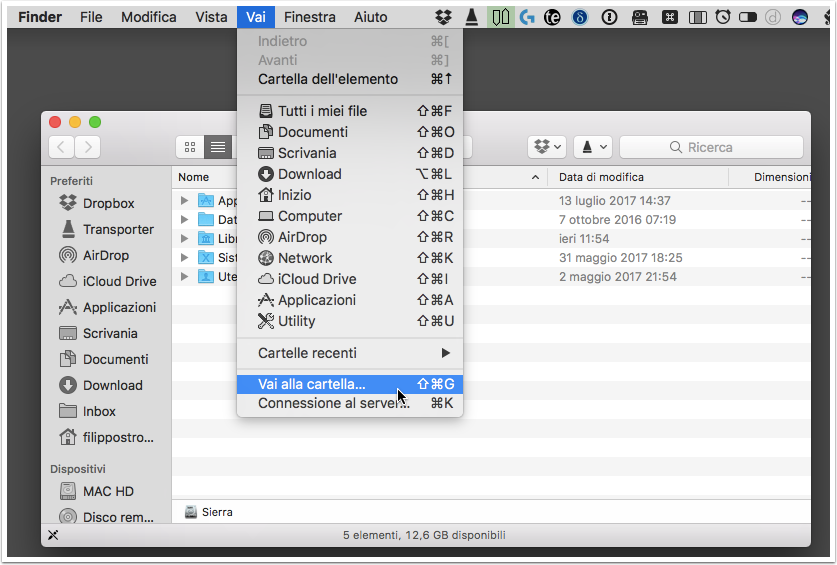Switch to icon view in toolbar

[190, 147]
